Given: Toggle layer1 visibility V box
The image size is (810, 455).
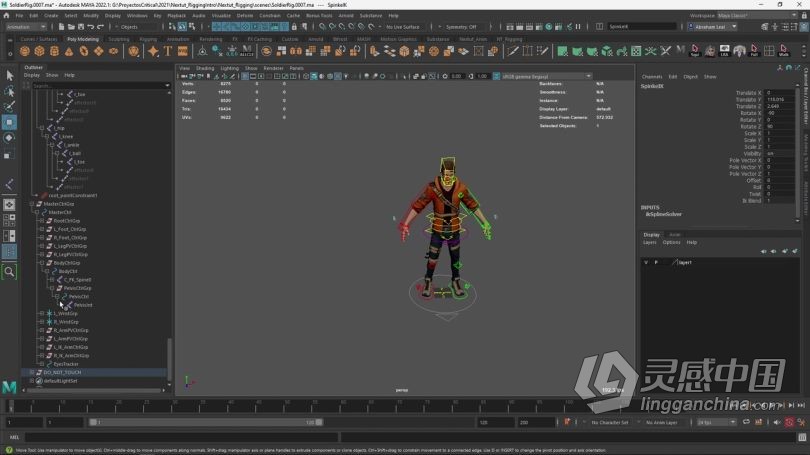Looking at the screenshot, I should point(646,262).
